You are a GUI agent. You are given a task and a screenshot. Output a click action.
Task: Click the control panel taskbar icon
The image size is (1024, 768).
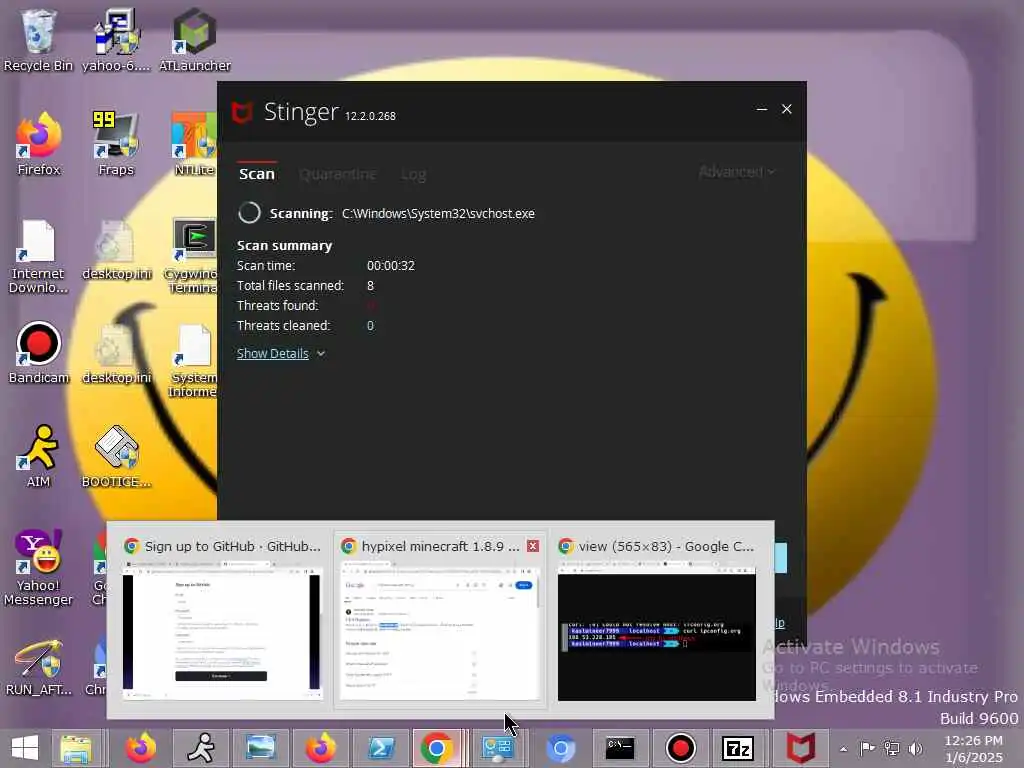[497, 748]
